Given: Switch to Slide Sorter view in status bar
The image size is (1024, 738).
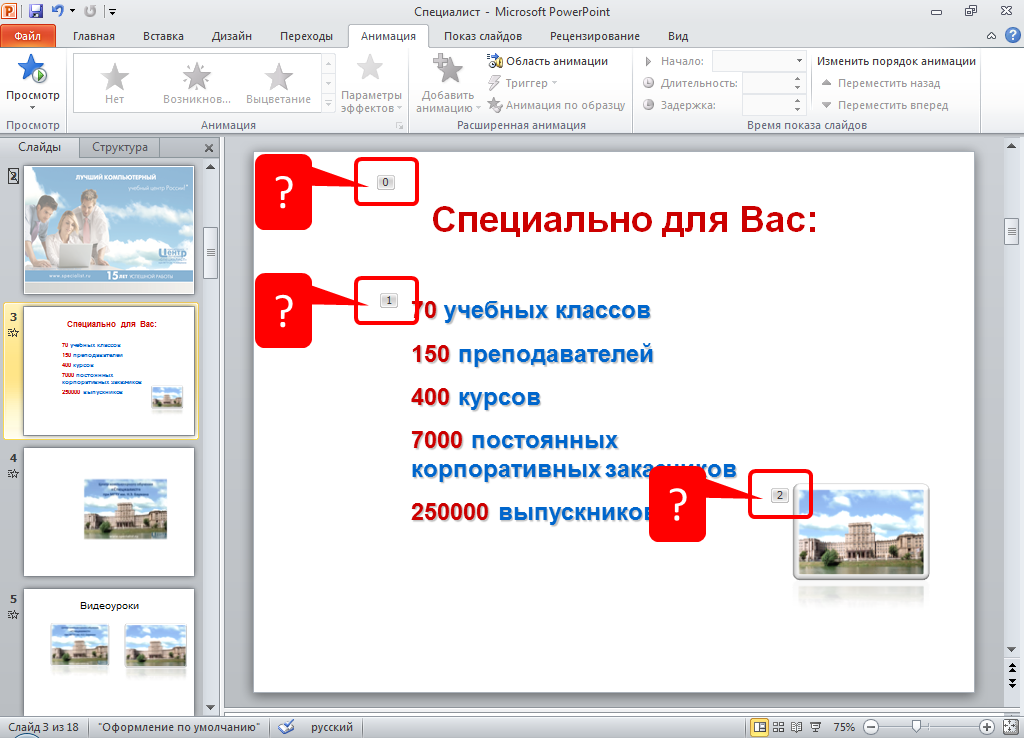Looking at the screenshot, I should point(778,727).
